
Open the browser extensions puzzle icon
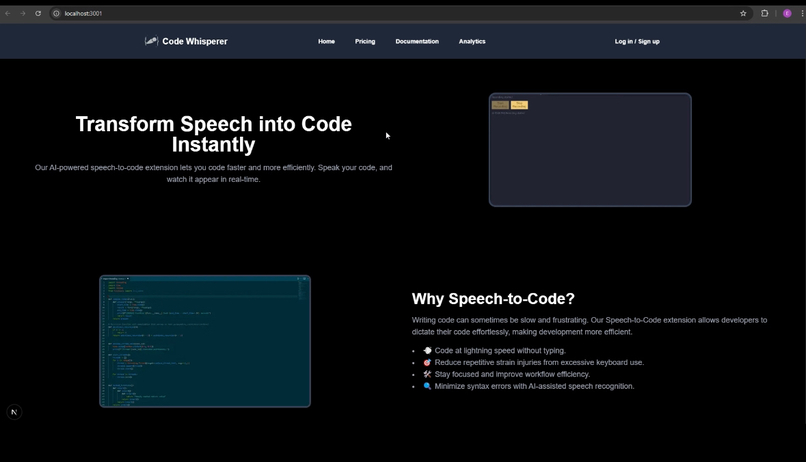[x=764, y=13]
